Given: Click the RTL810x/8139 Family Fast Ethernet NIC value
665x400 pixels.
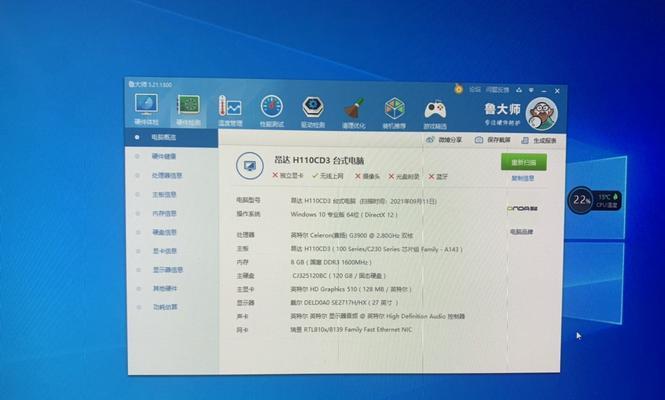Looking at the screenshot, I should 351,330.
